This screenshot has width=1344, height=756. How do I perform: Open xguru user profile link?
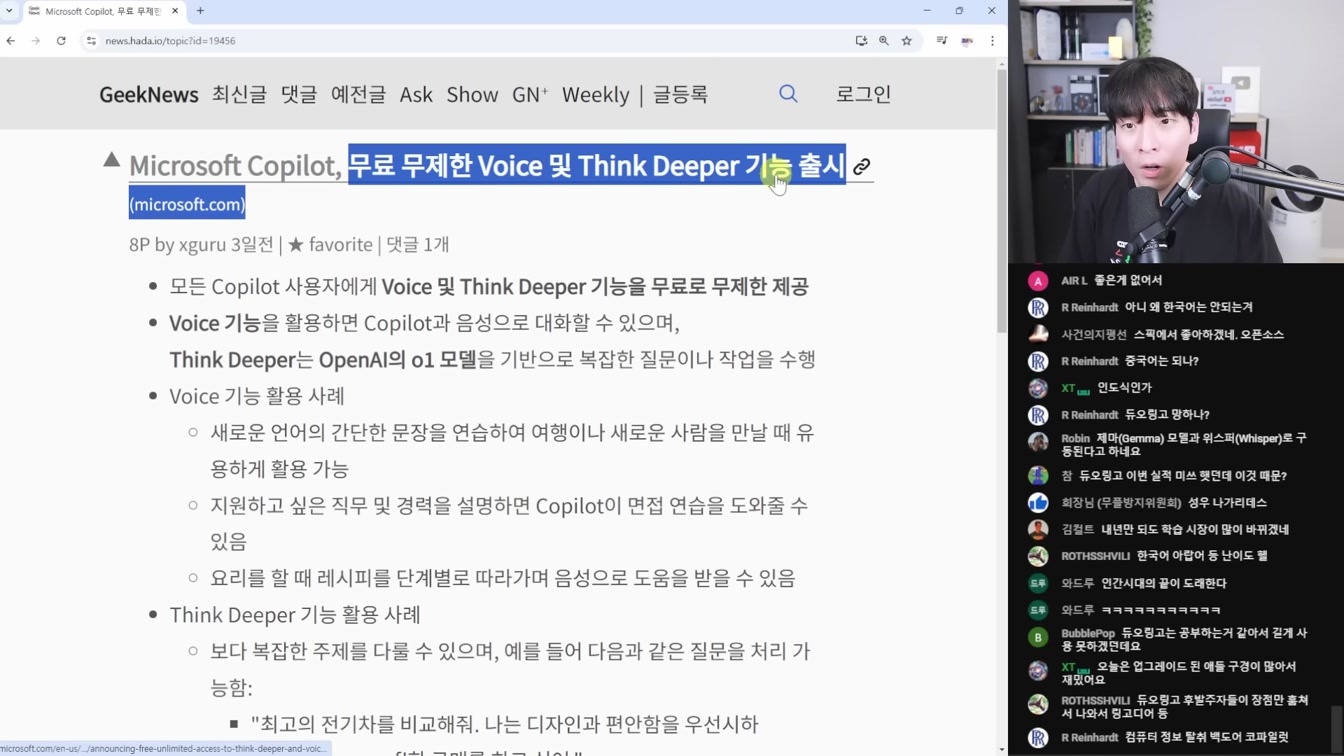pos(203,244)
